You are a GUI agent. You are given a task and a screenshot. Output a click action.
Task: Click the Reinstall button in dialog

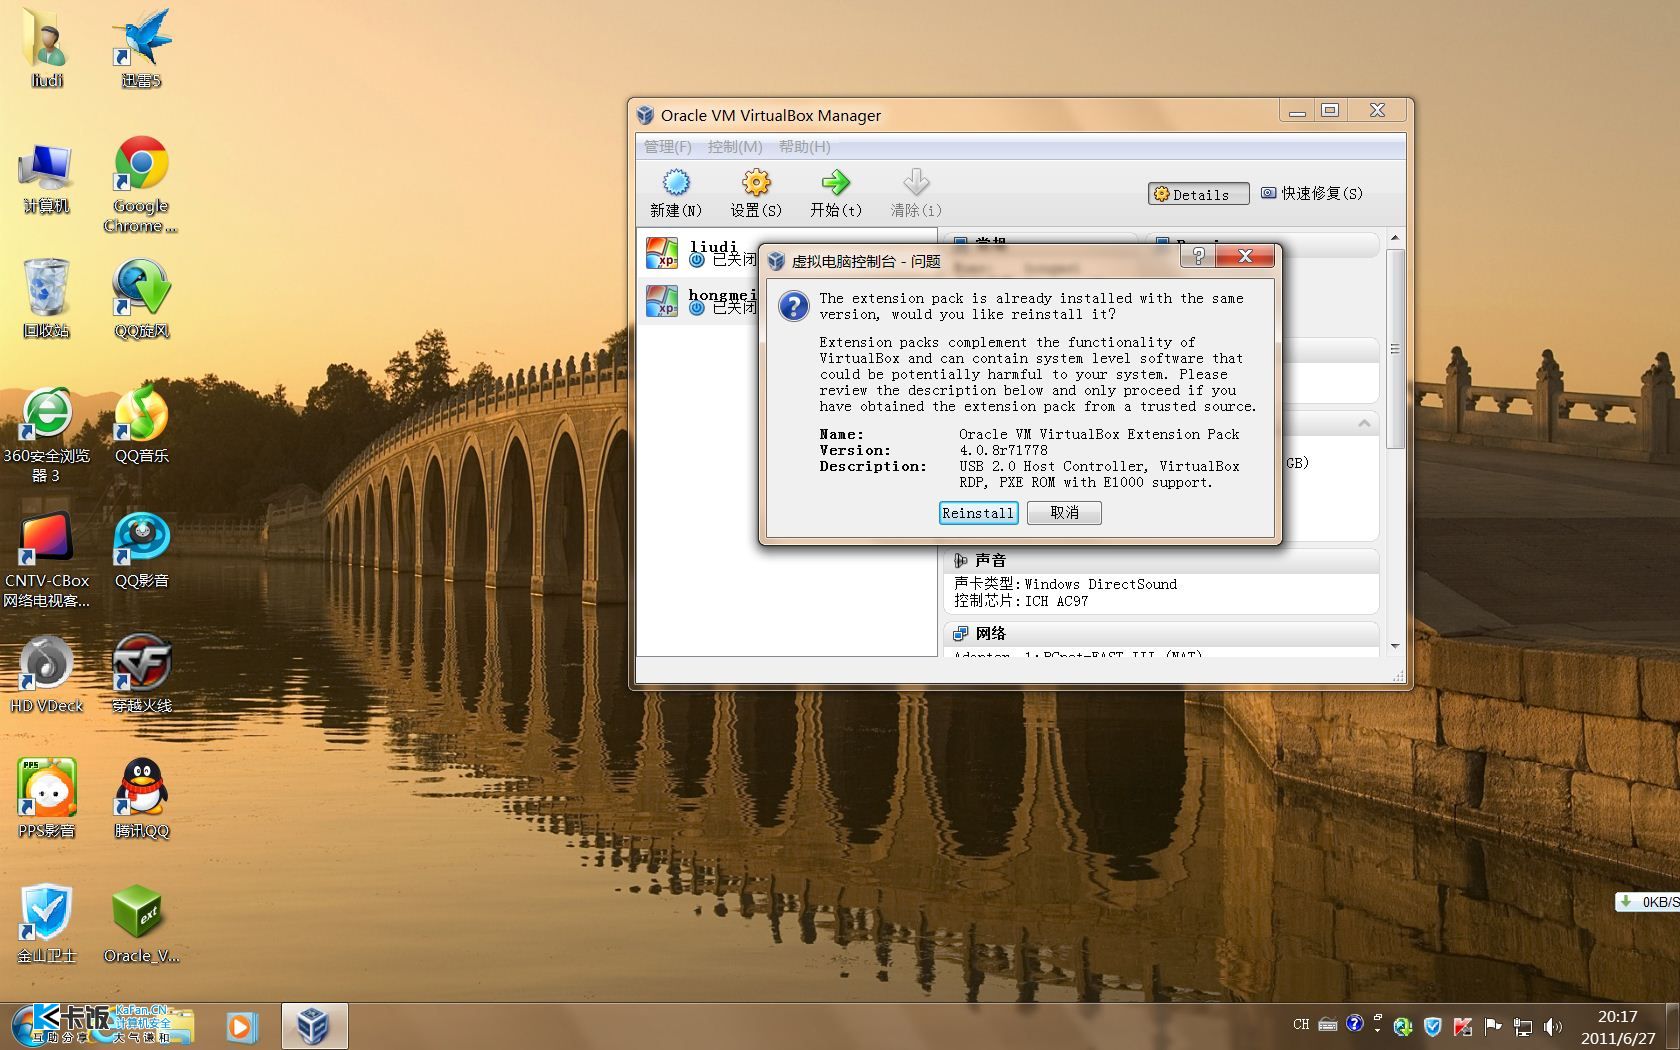pos(978,513)
